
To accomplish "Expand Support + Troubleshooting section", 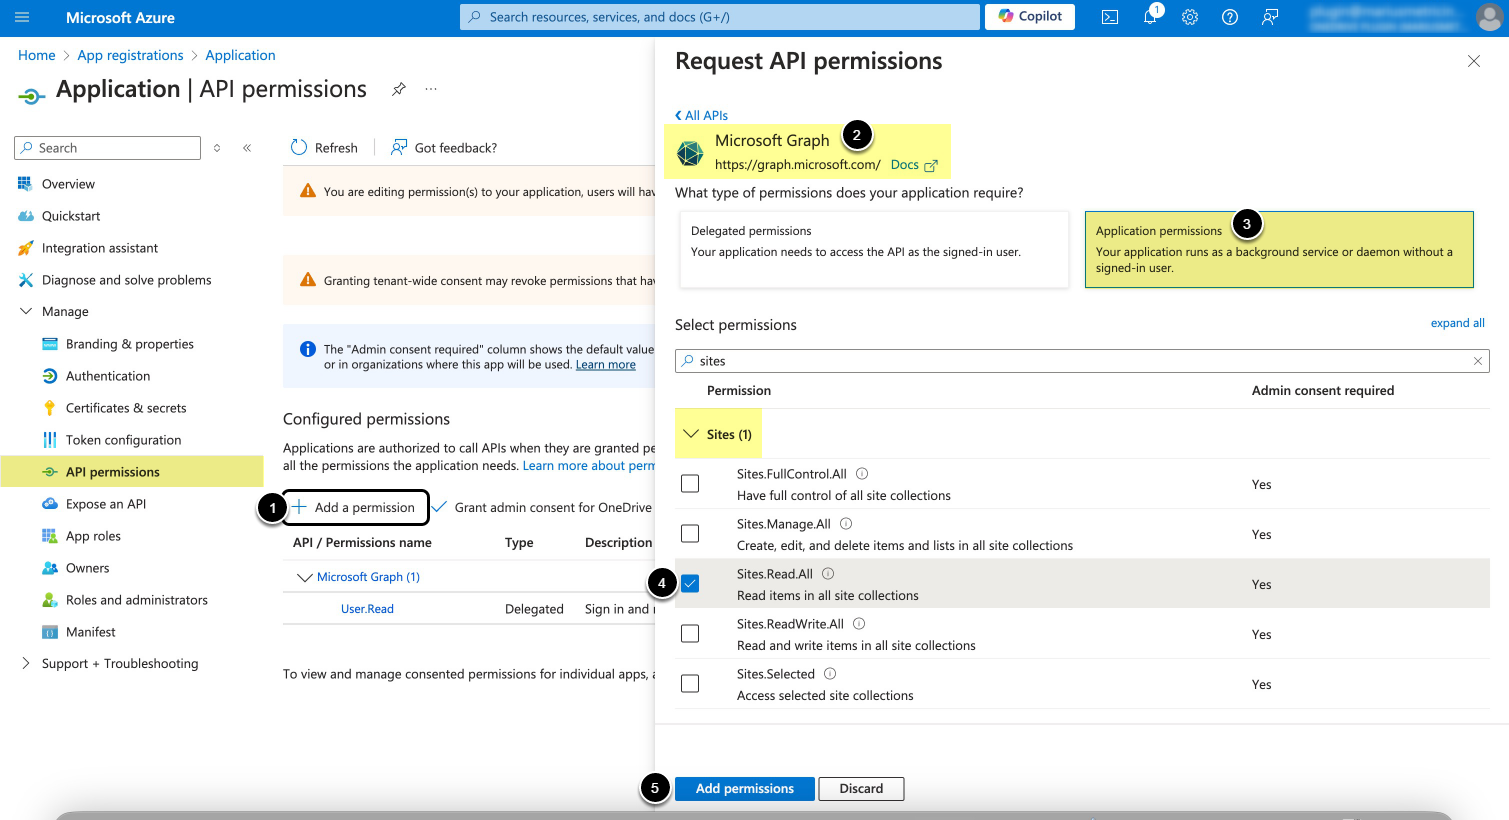I will pos(26,664).
